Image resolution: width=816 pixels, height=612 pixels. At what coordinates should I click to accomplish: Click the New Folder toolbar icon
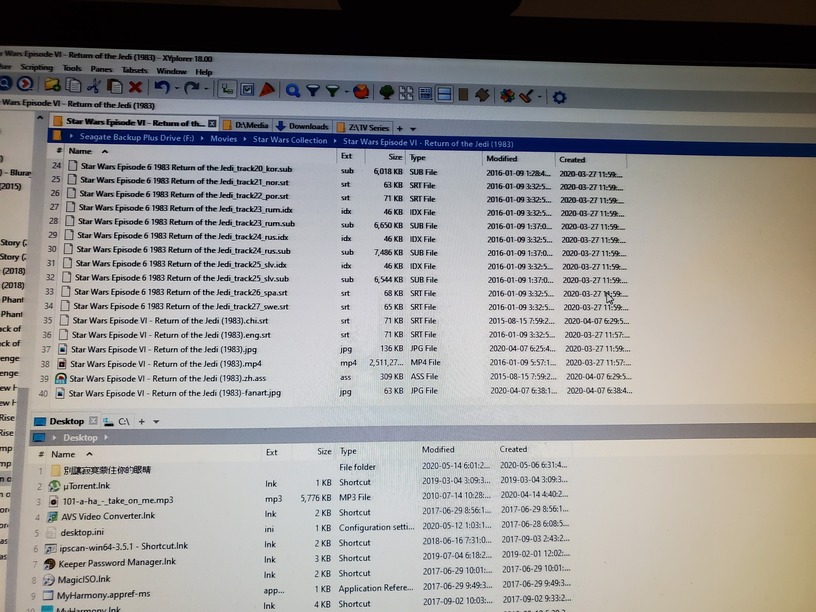(x=52, y=84)
